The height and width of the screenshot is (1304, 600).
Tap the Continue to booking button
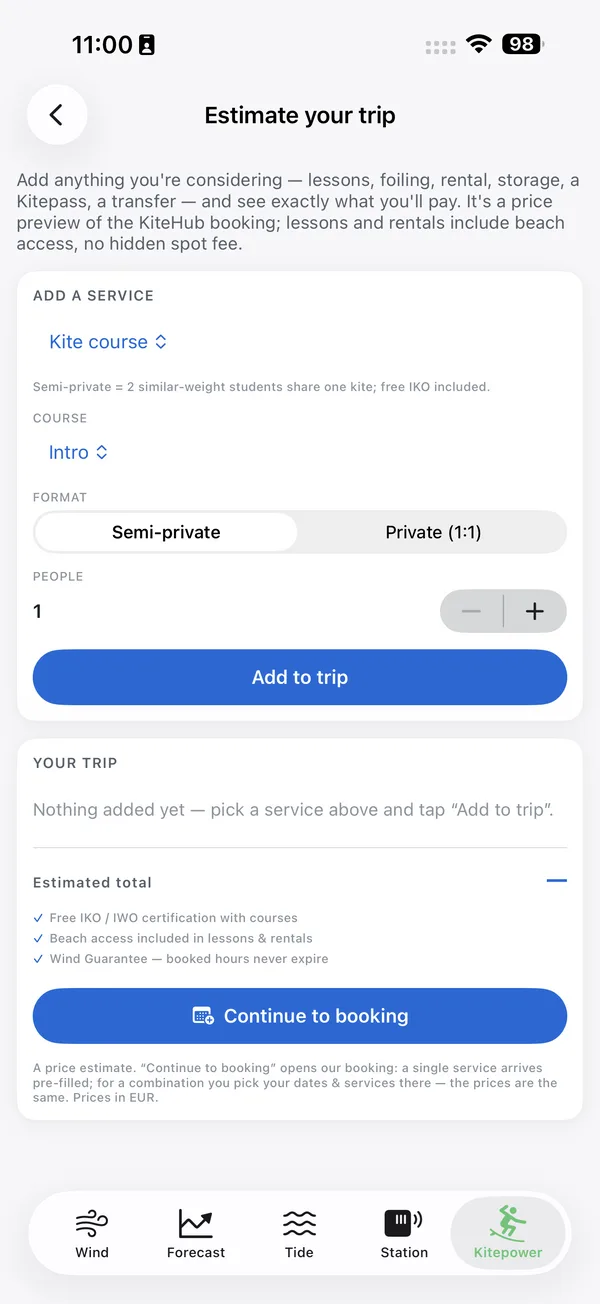click(x=300, y=1016)
